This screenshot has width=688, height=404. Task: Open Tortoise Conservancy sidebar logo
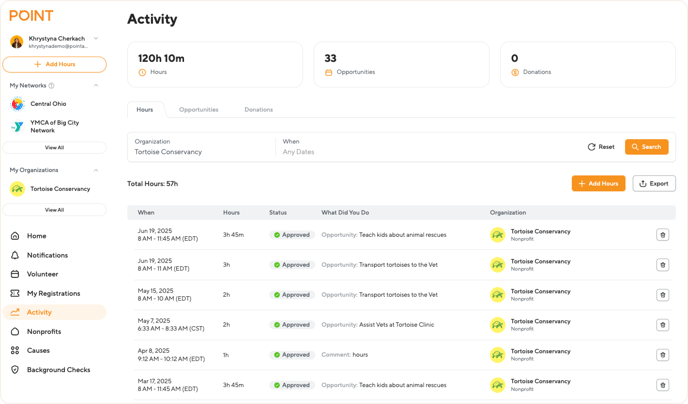(18, 189)
